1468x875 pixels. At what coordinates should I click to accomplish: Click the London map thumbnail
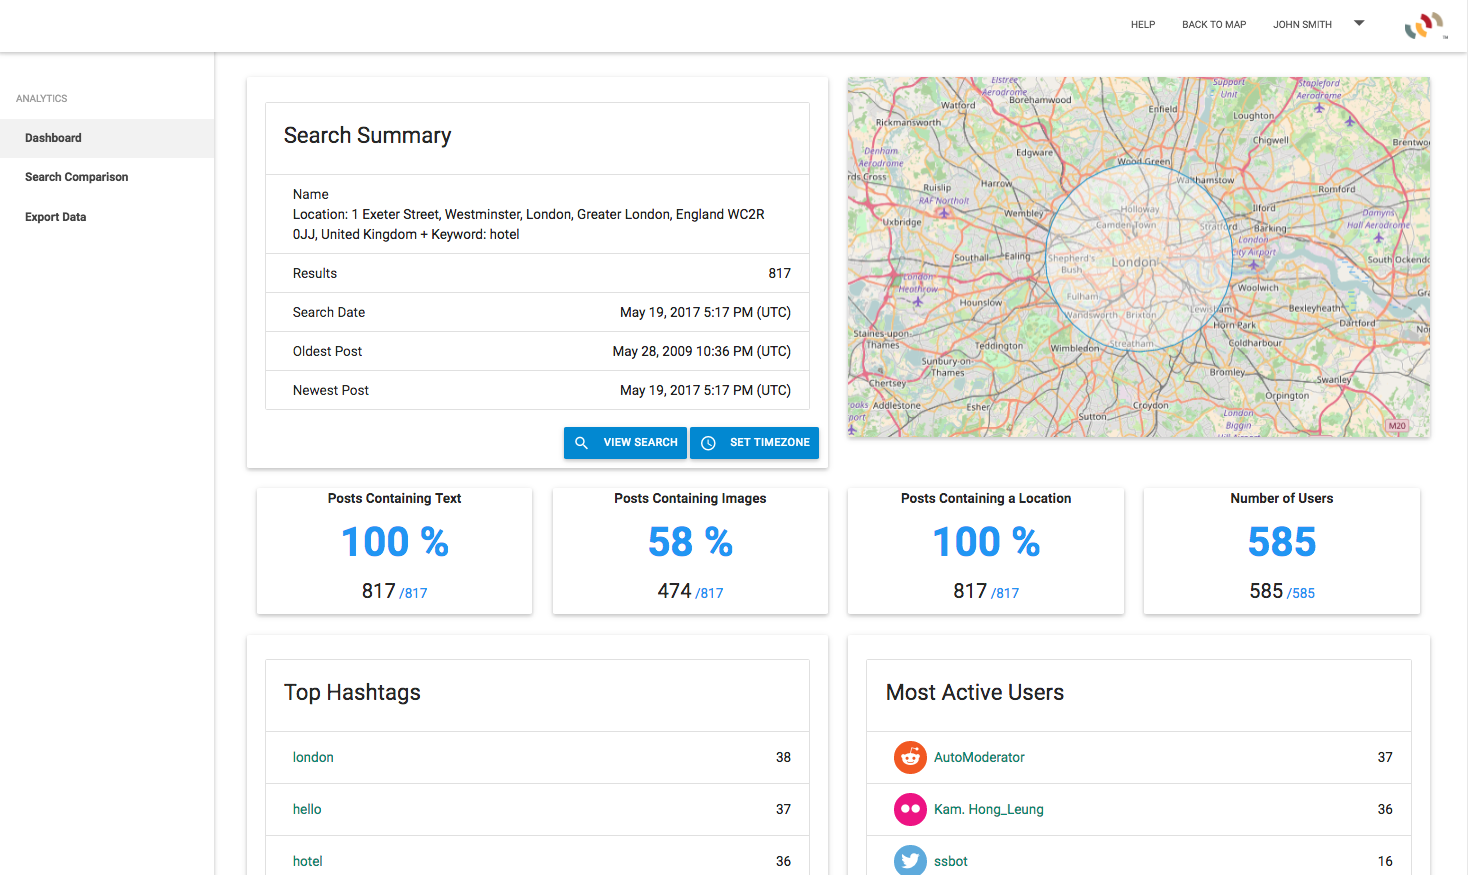(1139, 257)
